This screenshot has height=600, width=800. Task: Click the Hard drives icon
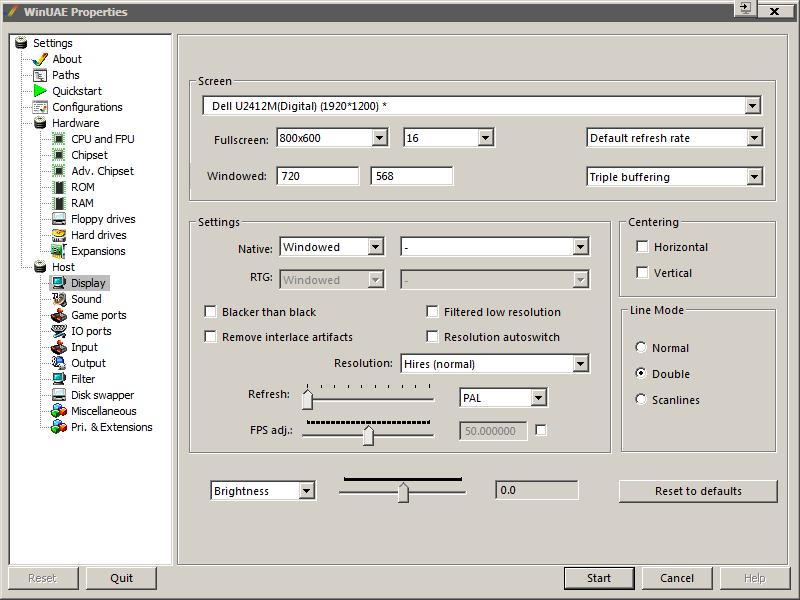59,235
